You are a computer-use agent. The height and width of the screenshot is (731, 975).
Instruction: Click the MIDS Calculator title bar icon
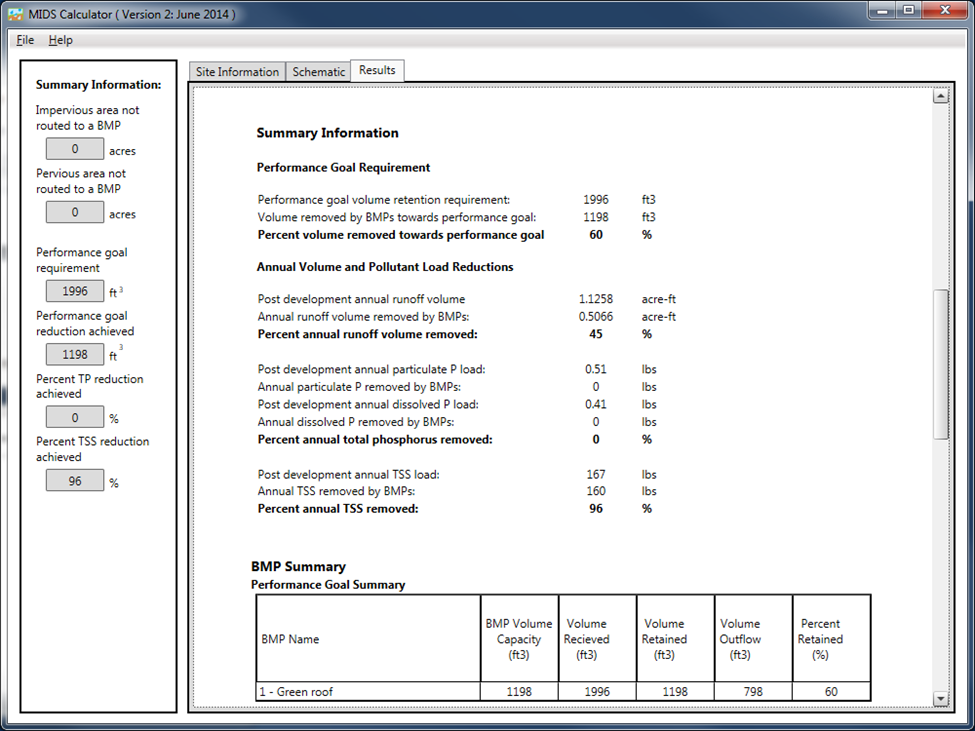[15, 16]
